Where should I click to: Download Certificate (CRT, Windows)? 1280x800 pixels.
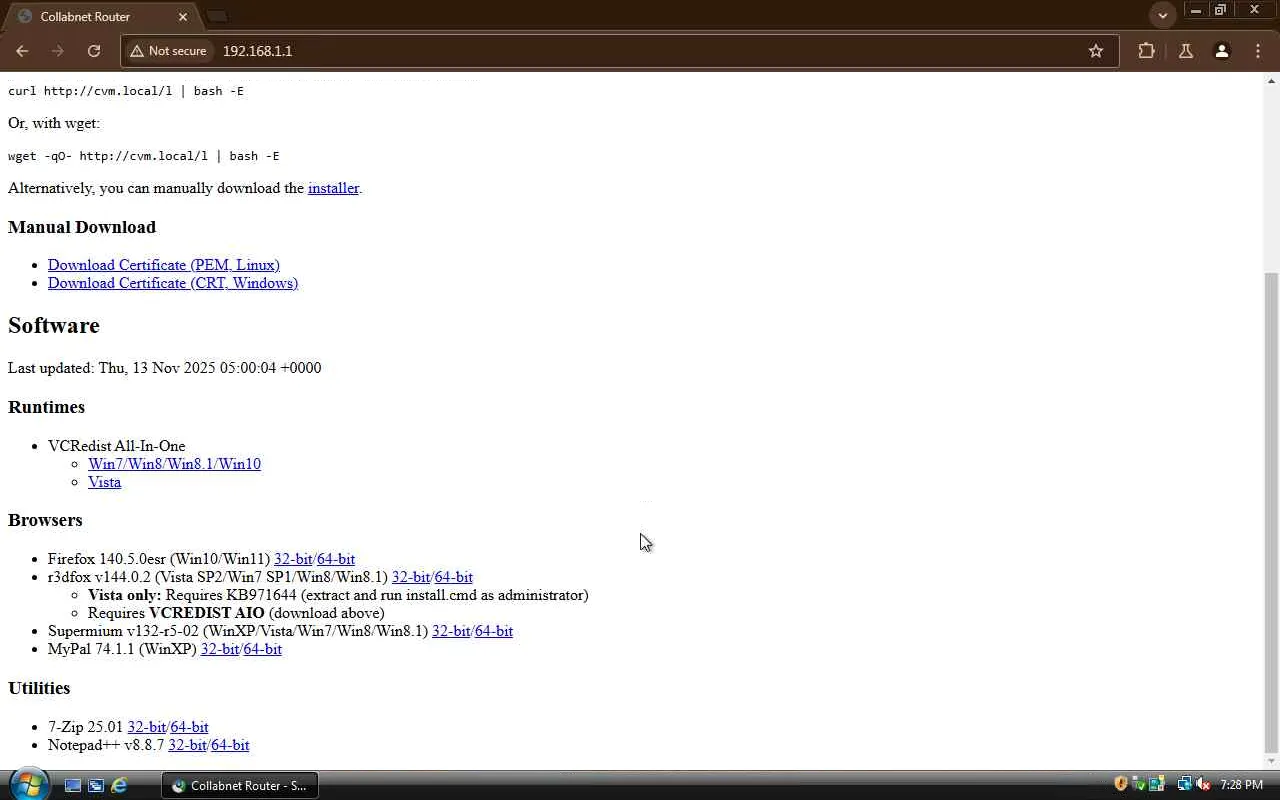173,283
